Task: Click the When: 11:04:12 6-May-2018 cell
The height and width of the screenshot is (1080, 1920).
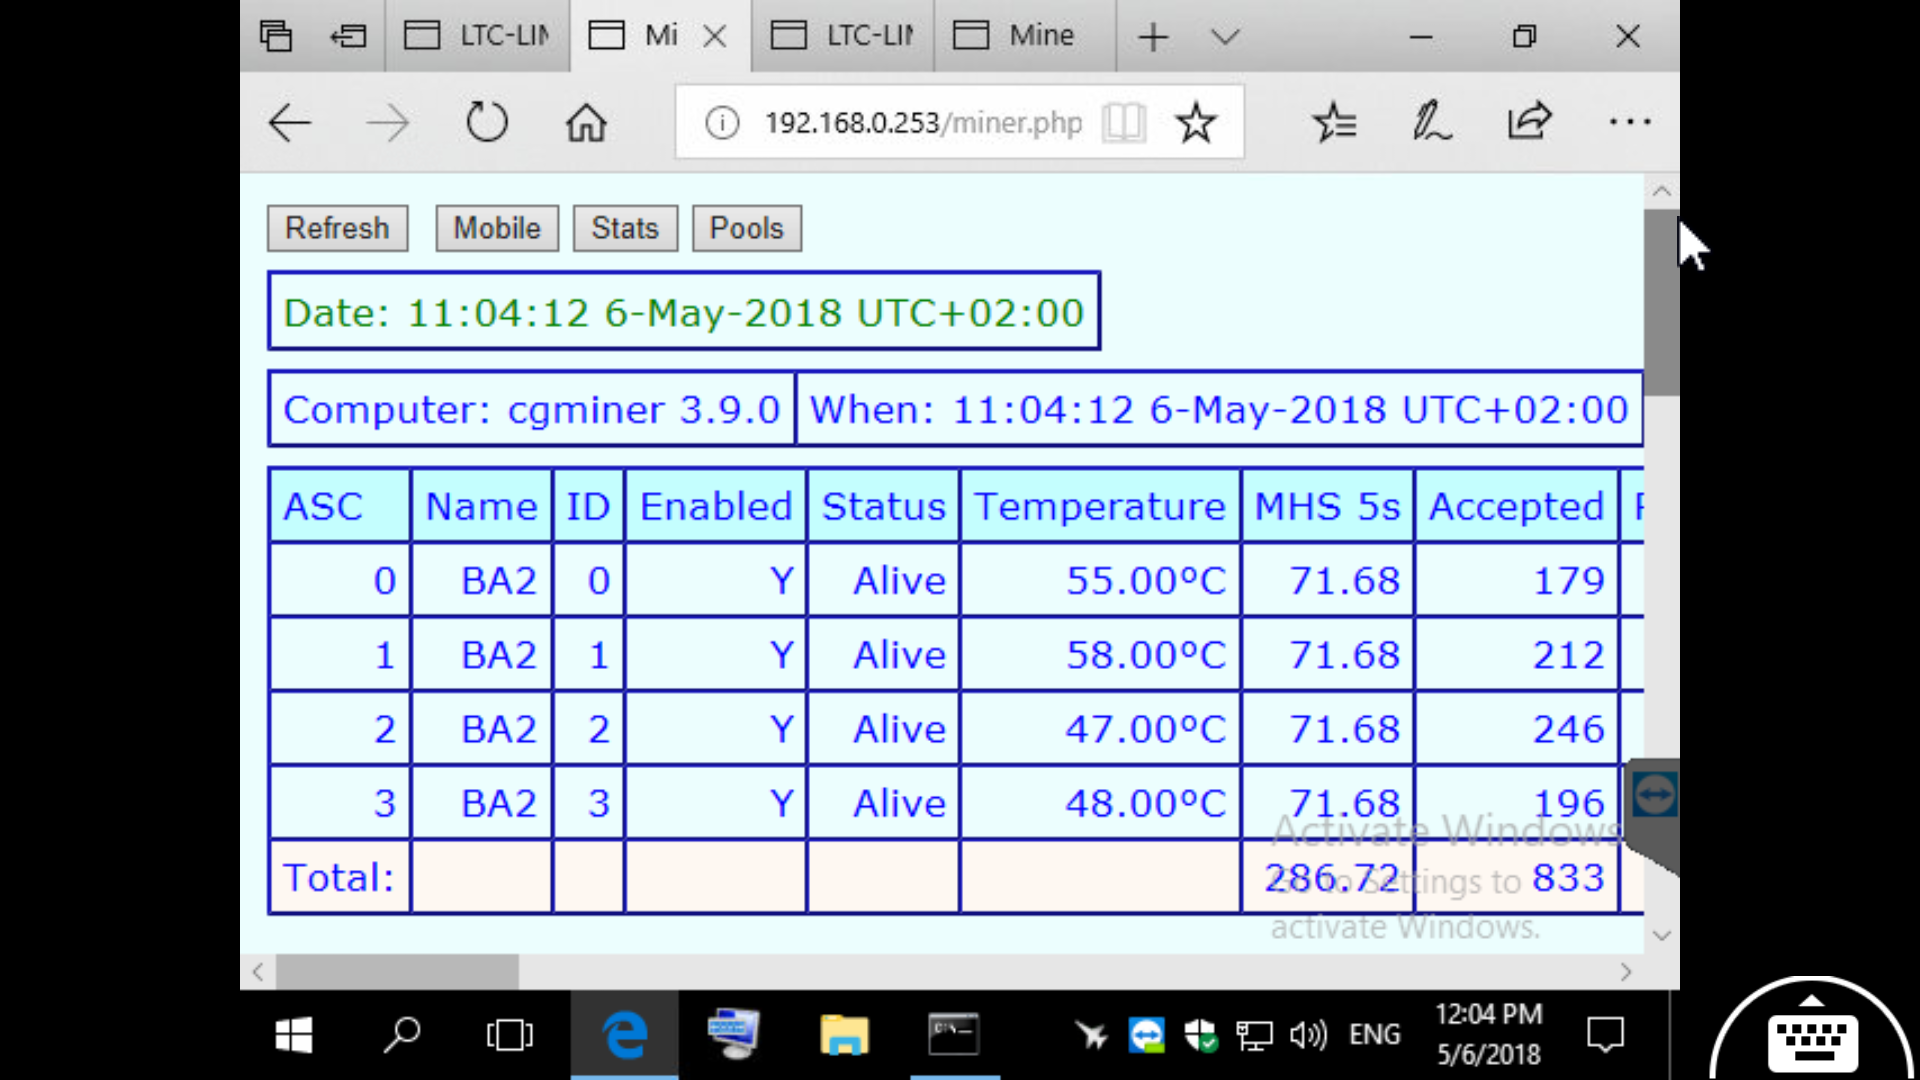Action: (1219, 409)
